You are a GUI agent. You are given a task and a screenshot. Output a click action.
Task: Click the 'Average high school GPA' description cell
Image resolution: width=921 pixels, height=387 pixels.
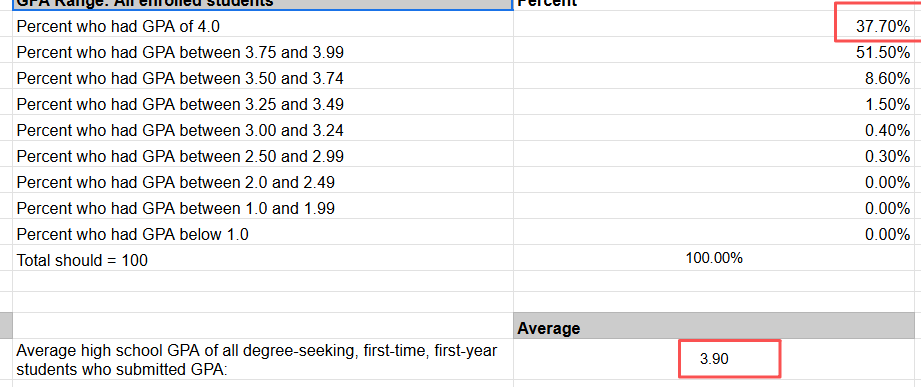(263, 359)
